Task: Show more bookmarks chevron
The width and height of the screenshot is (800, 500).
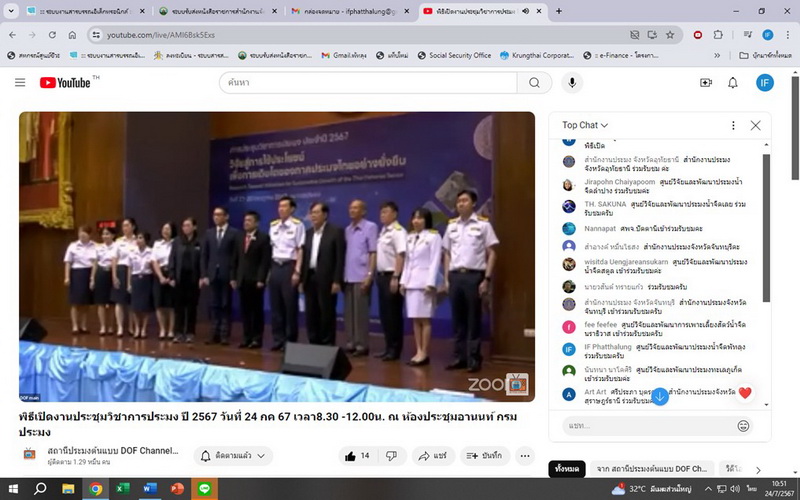Action: click(717, 55)
